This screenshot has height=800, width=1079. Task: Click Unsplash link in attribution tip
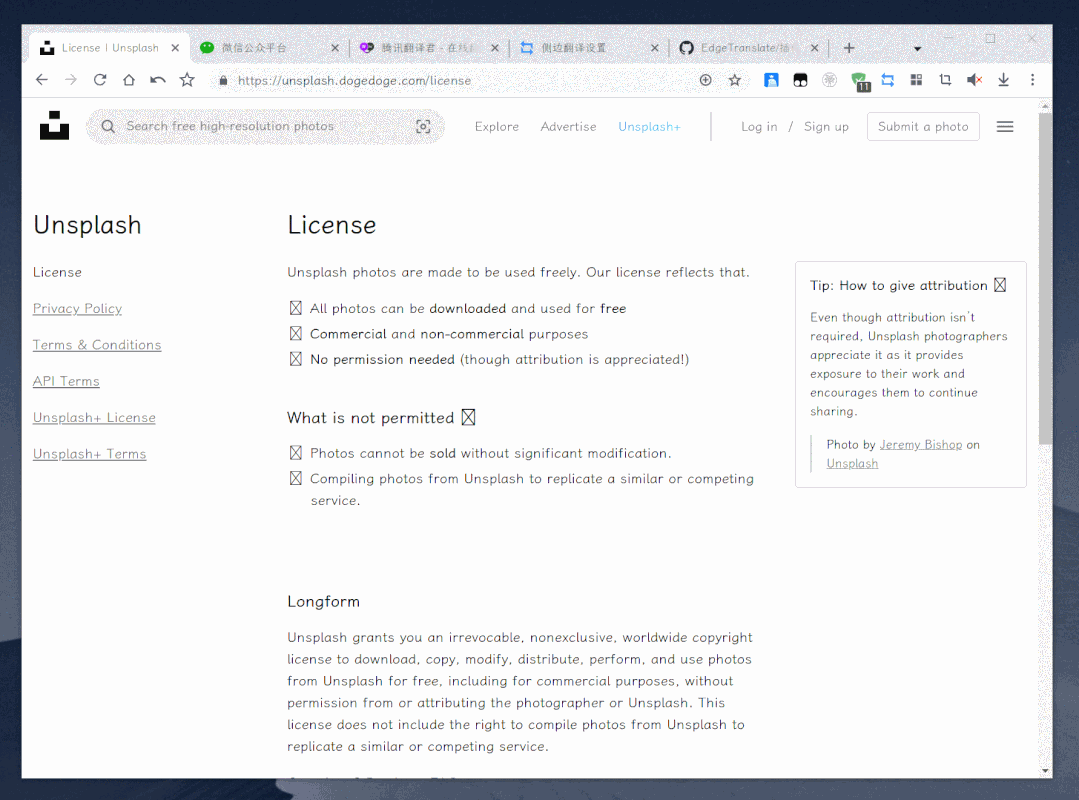tap(852, 464)
